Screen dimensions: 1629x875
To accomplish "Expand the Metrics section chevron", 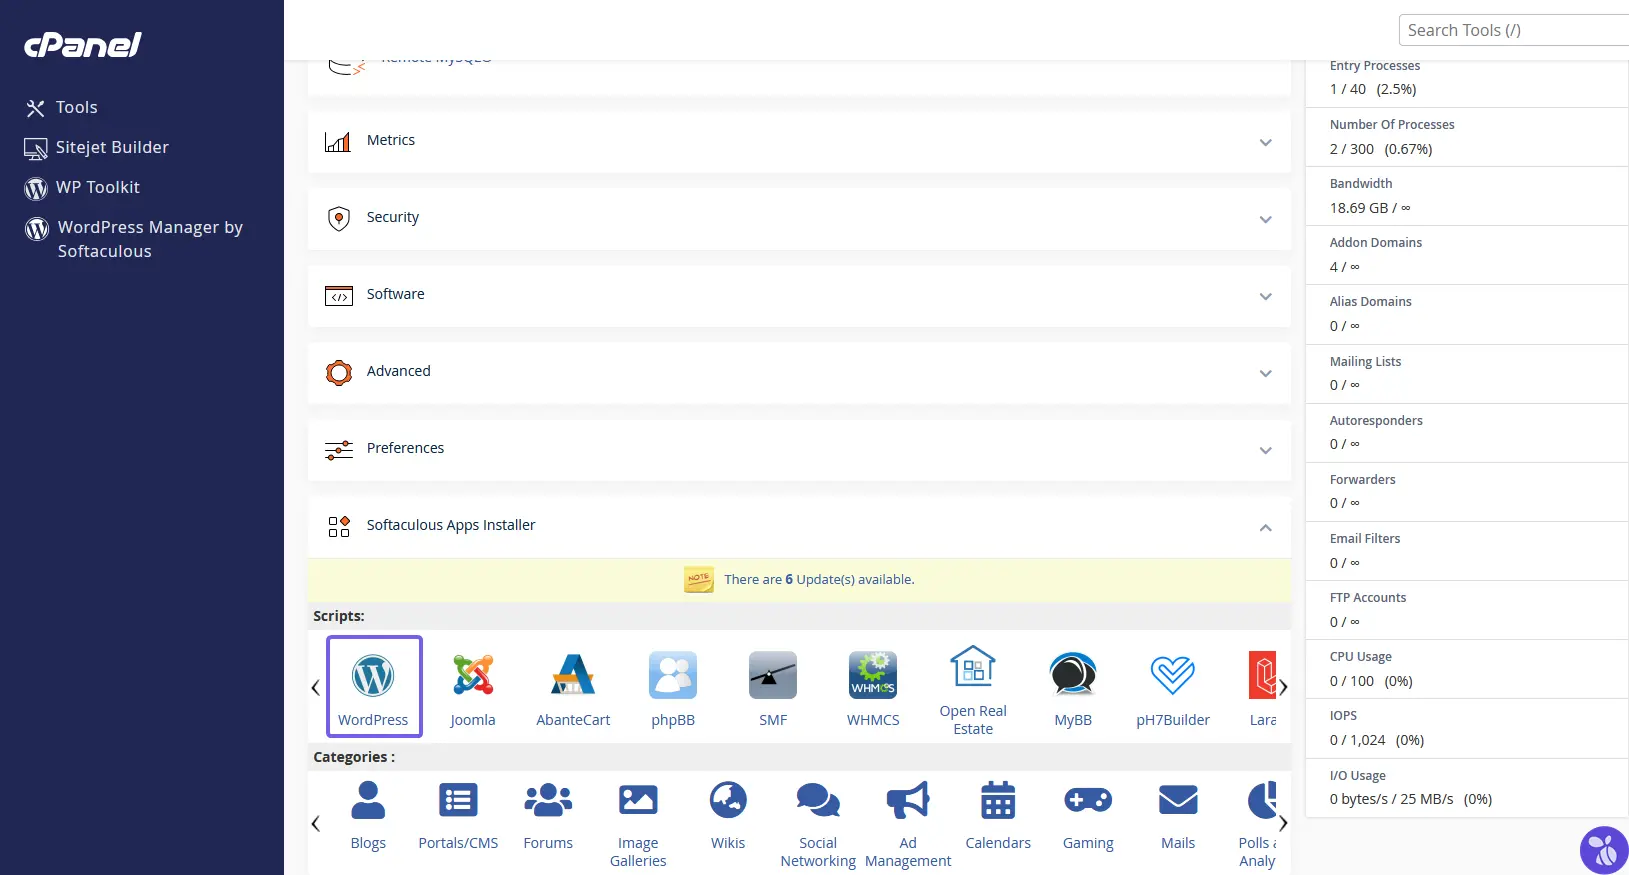I will pos(1265,142).
